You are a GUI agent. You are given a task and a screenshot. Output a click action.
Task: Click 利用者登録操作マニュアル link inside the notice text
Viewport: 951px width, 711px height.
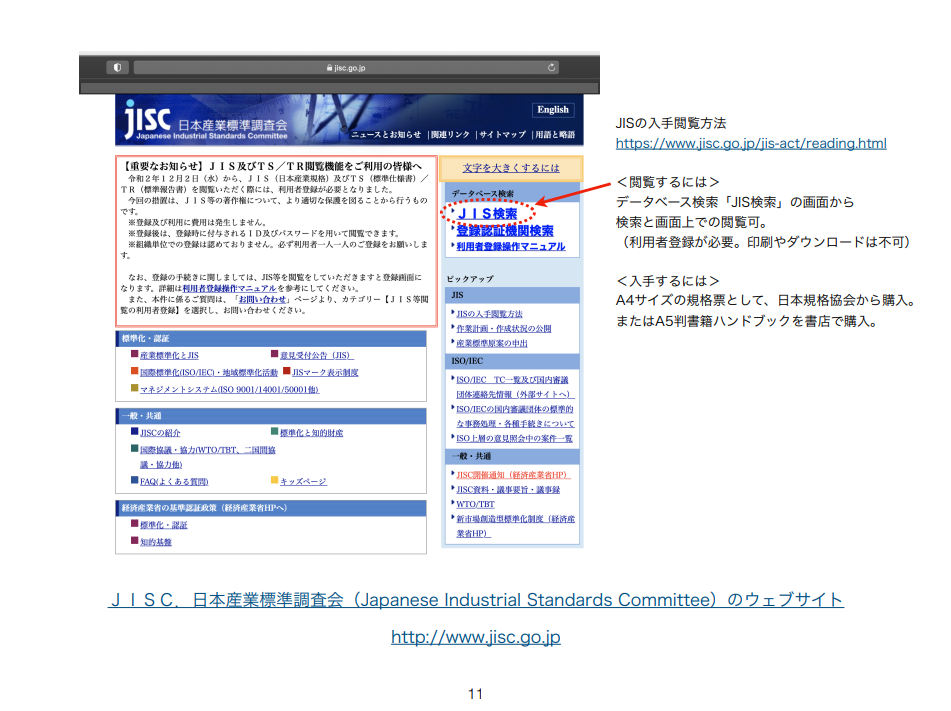tap(229, 288)
